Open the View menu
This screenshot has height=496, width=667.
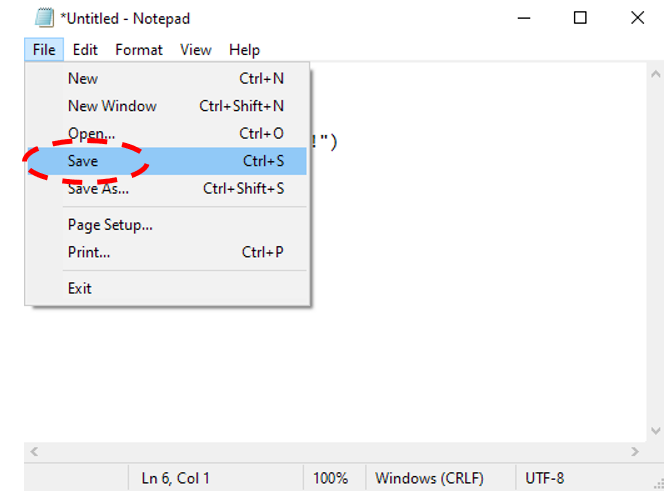(x=196, y=50)
